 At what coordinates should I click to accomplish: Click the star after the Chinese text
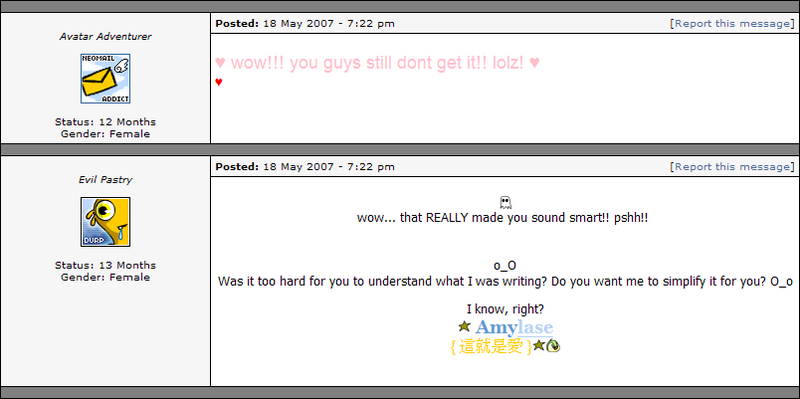539,346
